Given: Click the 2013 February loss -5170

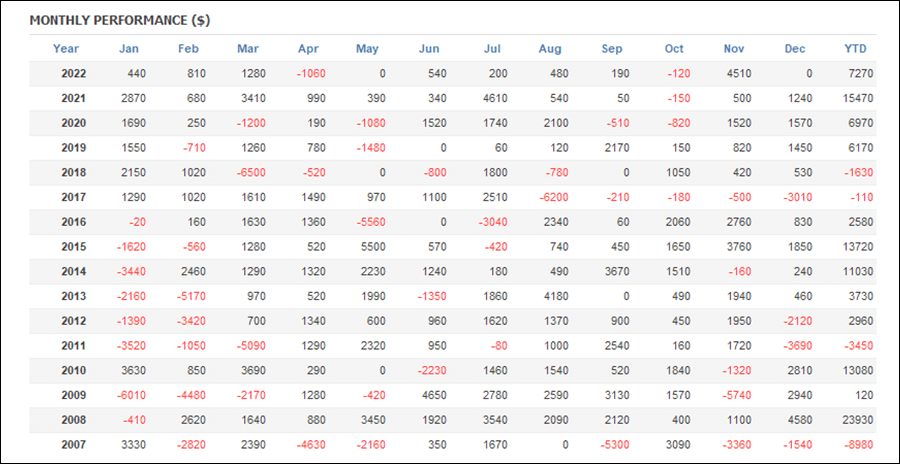Looking at the screenshot, I should point(192,297).
